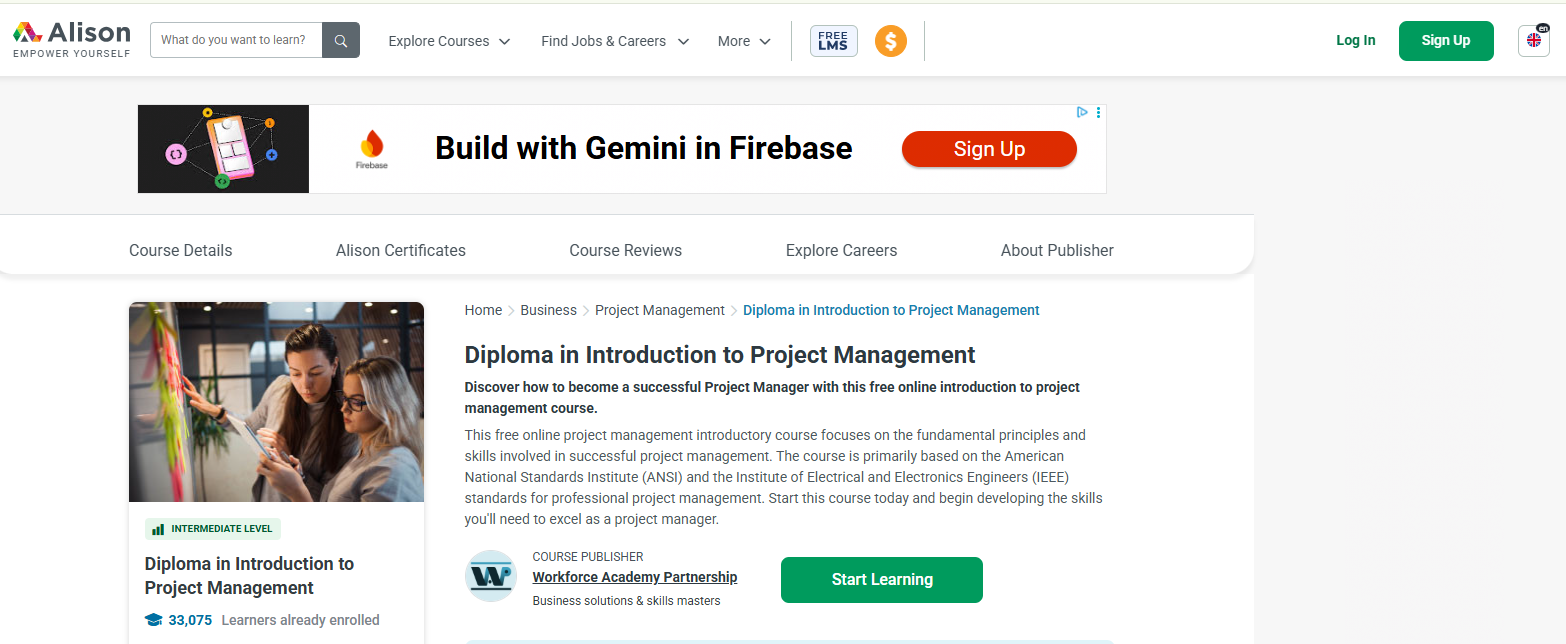Screen dimensions: 1566x644
Task: Click the yellow dollar coin icon
Action: coord(890,41)
